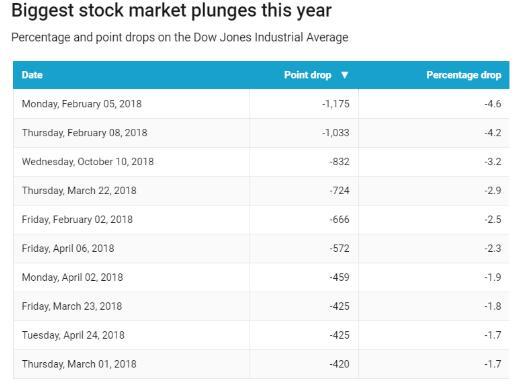Screen dimensions: 520x388
Task: Select the Friday, March 23, 2018 row
Action: [x=261, y=306]
